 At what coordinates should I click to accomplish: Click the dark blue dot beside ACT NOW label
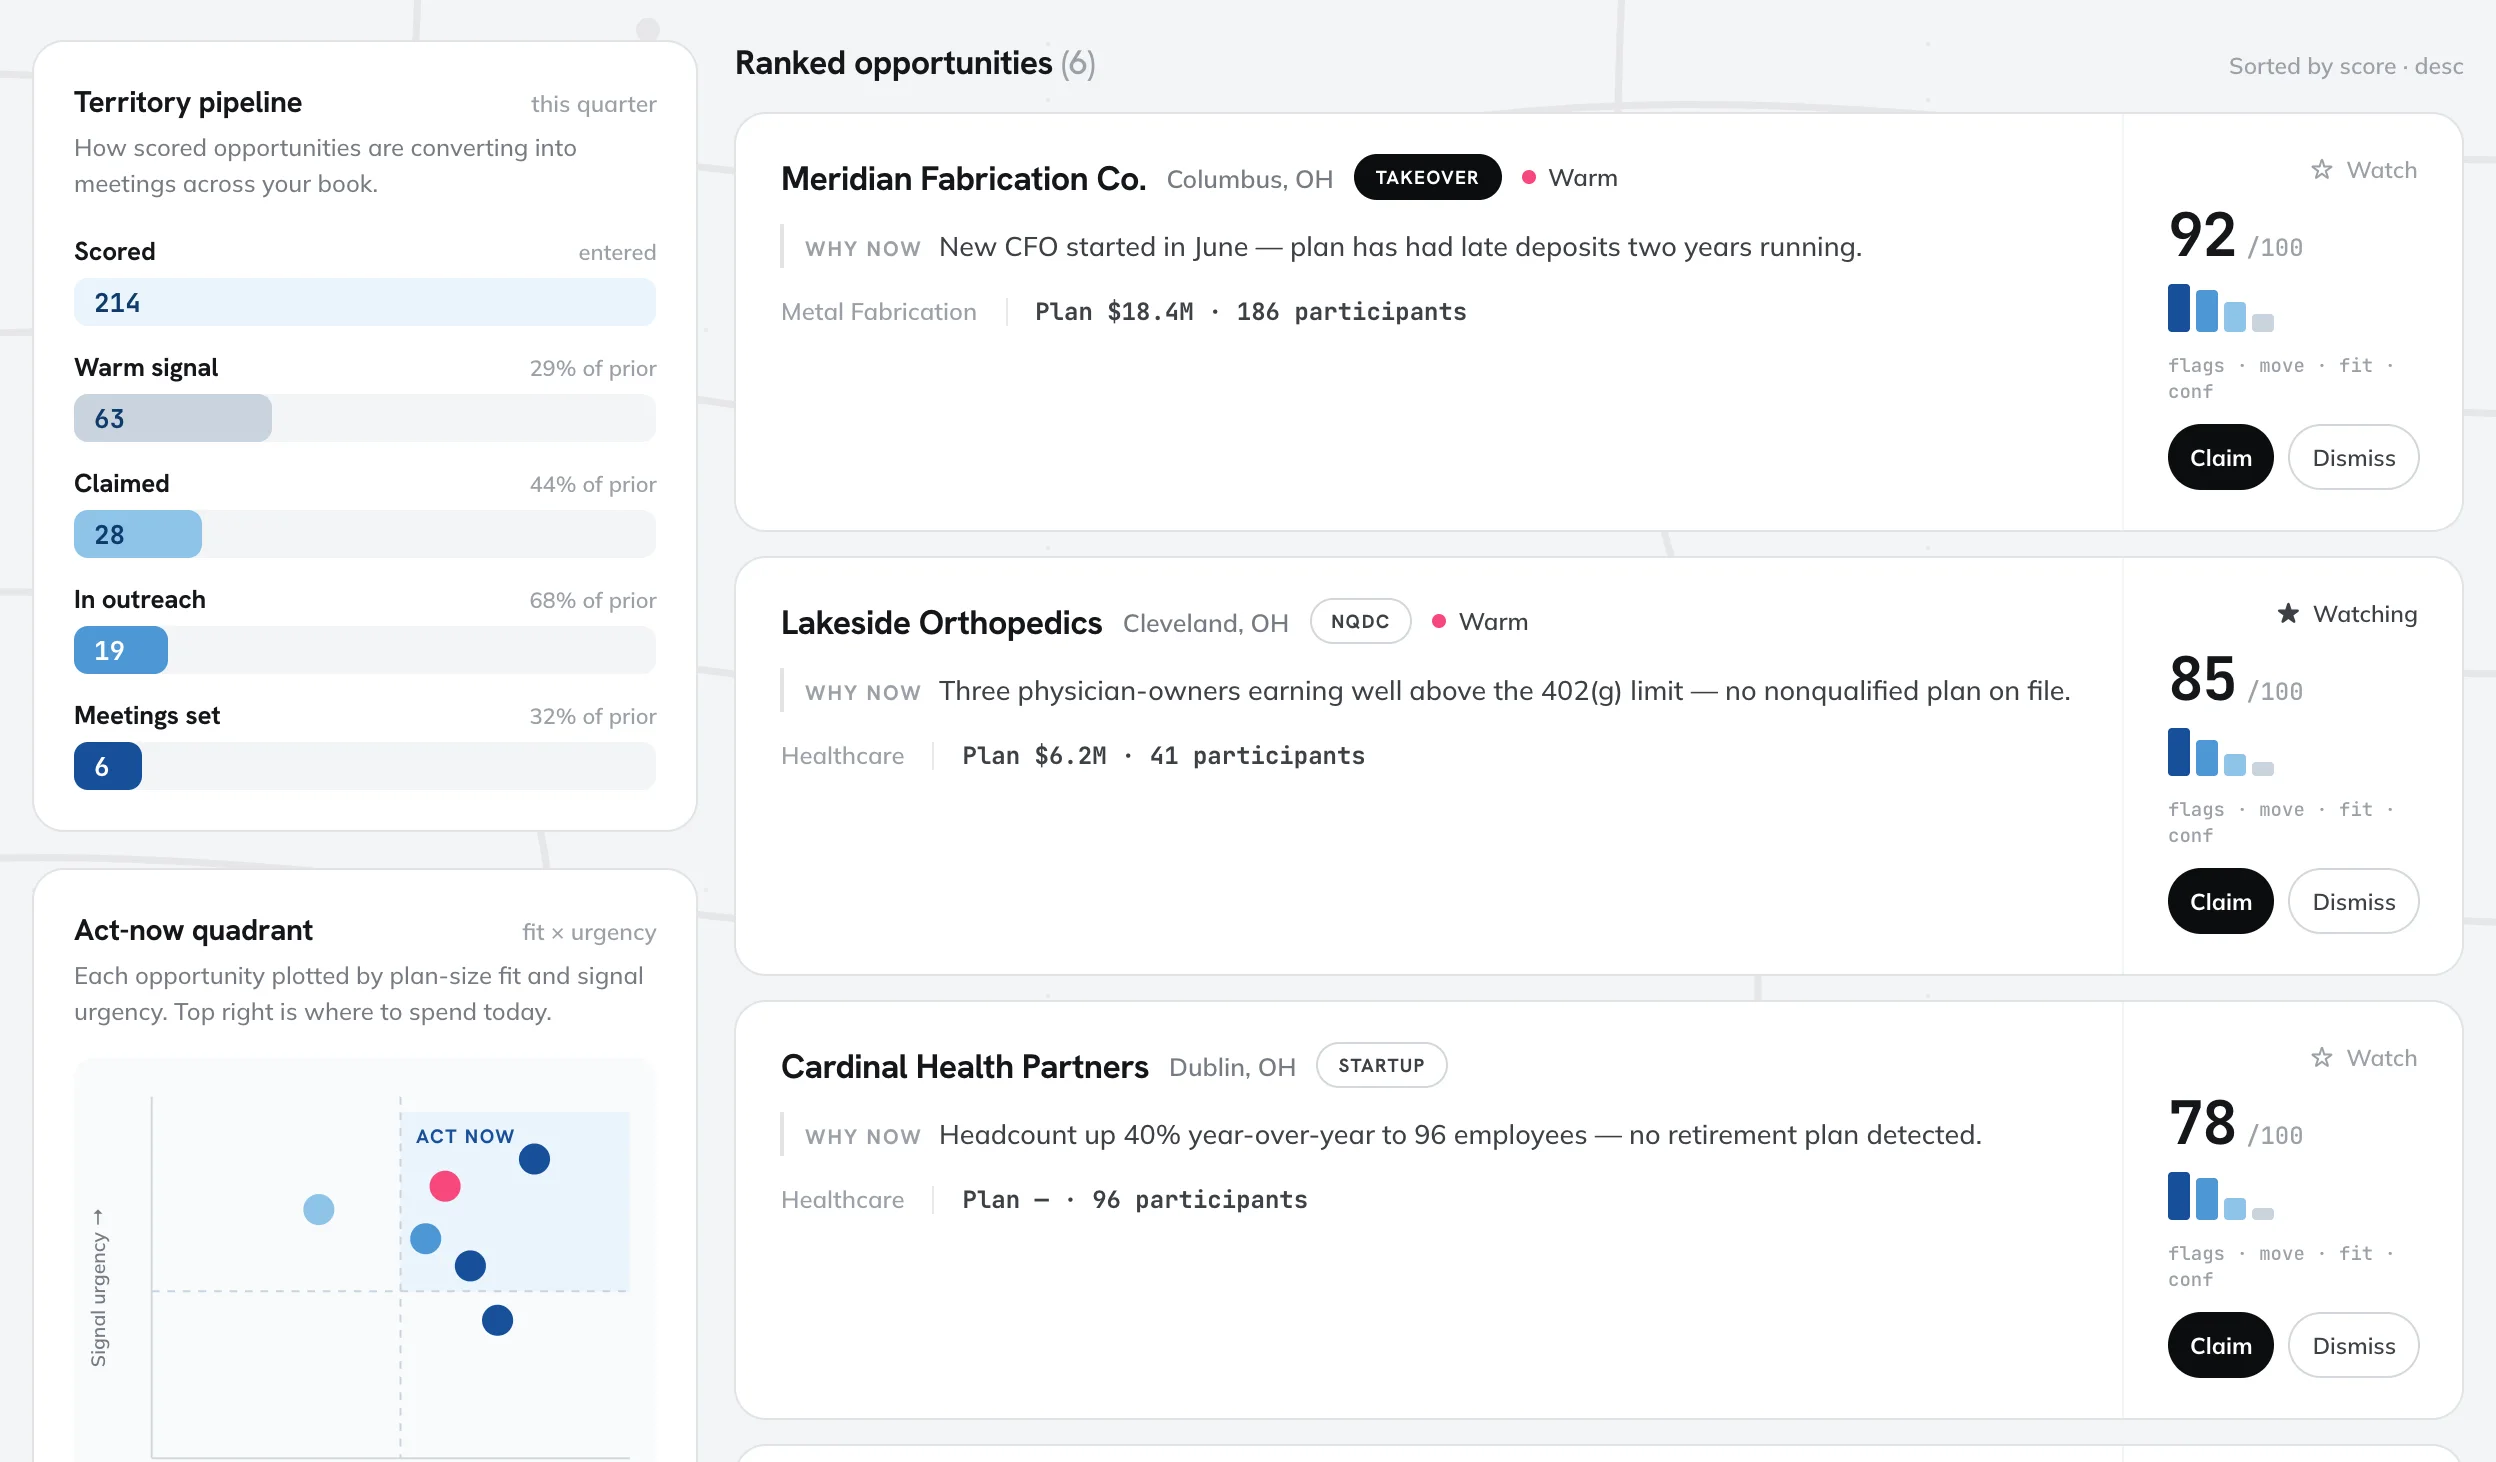[x=535, y=1160]
